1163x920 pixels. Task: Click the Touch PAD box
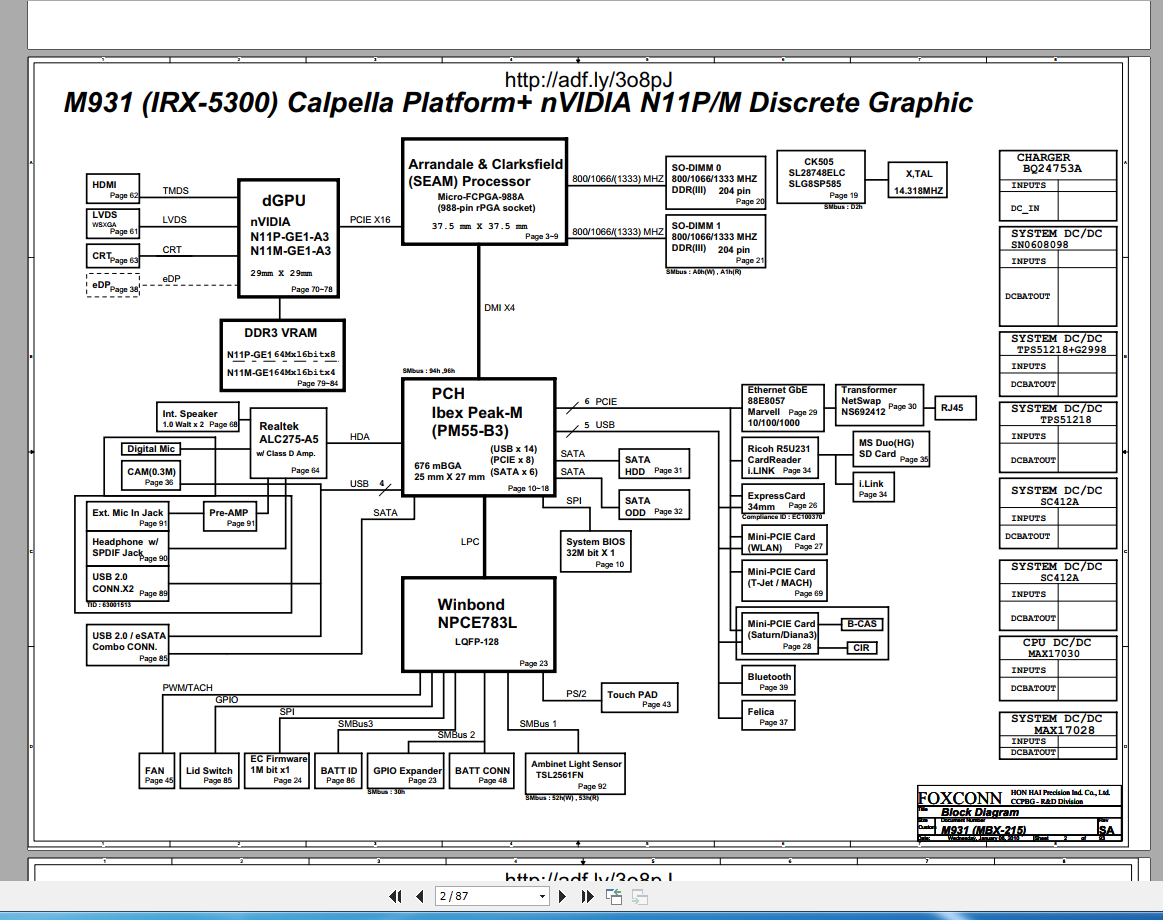coord(639,697)
